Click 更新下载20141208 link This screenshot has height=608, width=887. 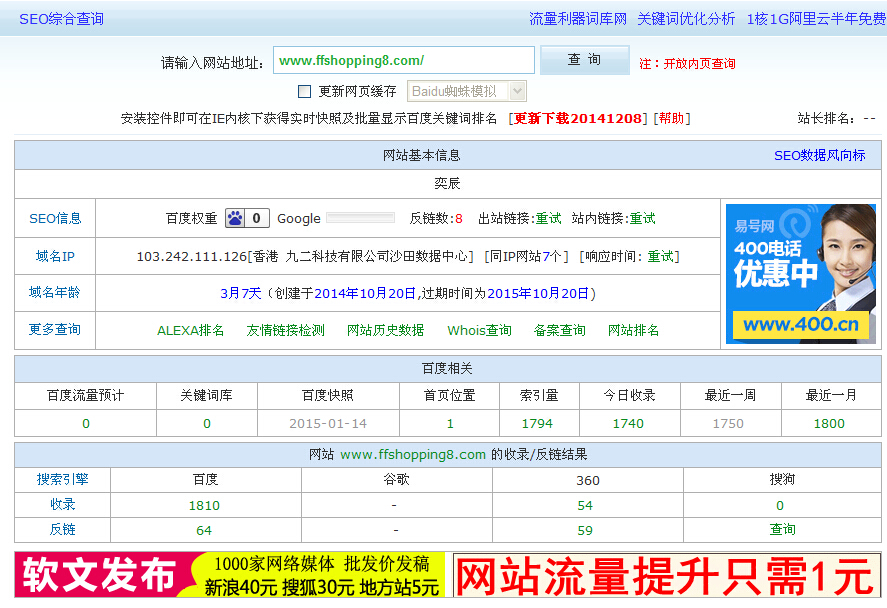coord(577,118)
